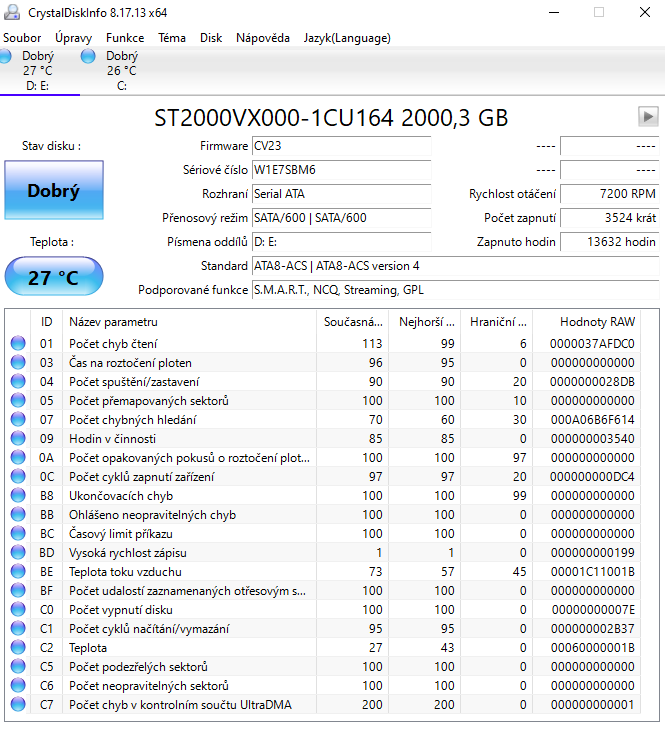Image resolution: width=665 pixels, height=729 pixels.
Task: Open the Funkce menu
Action: coord(125,38)
